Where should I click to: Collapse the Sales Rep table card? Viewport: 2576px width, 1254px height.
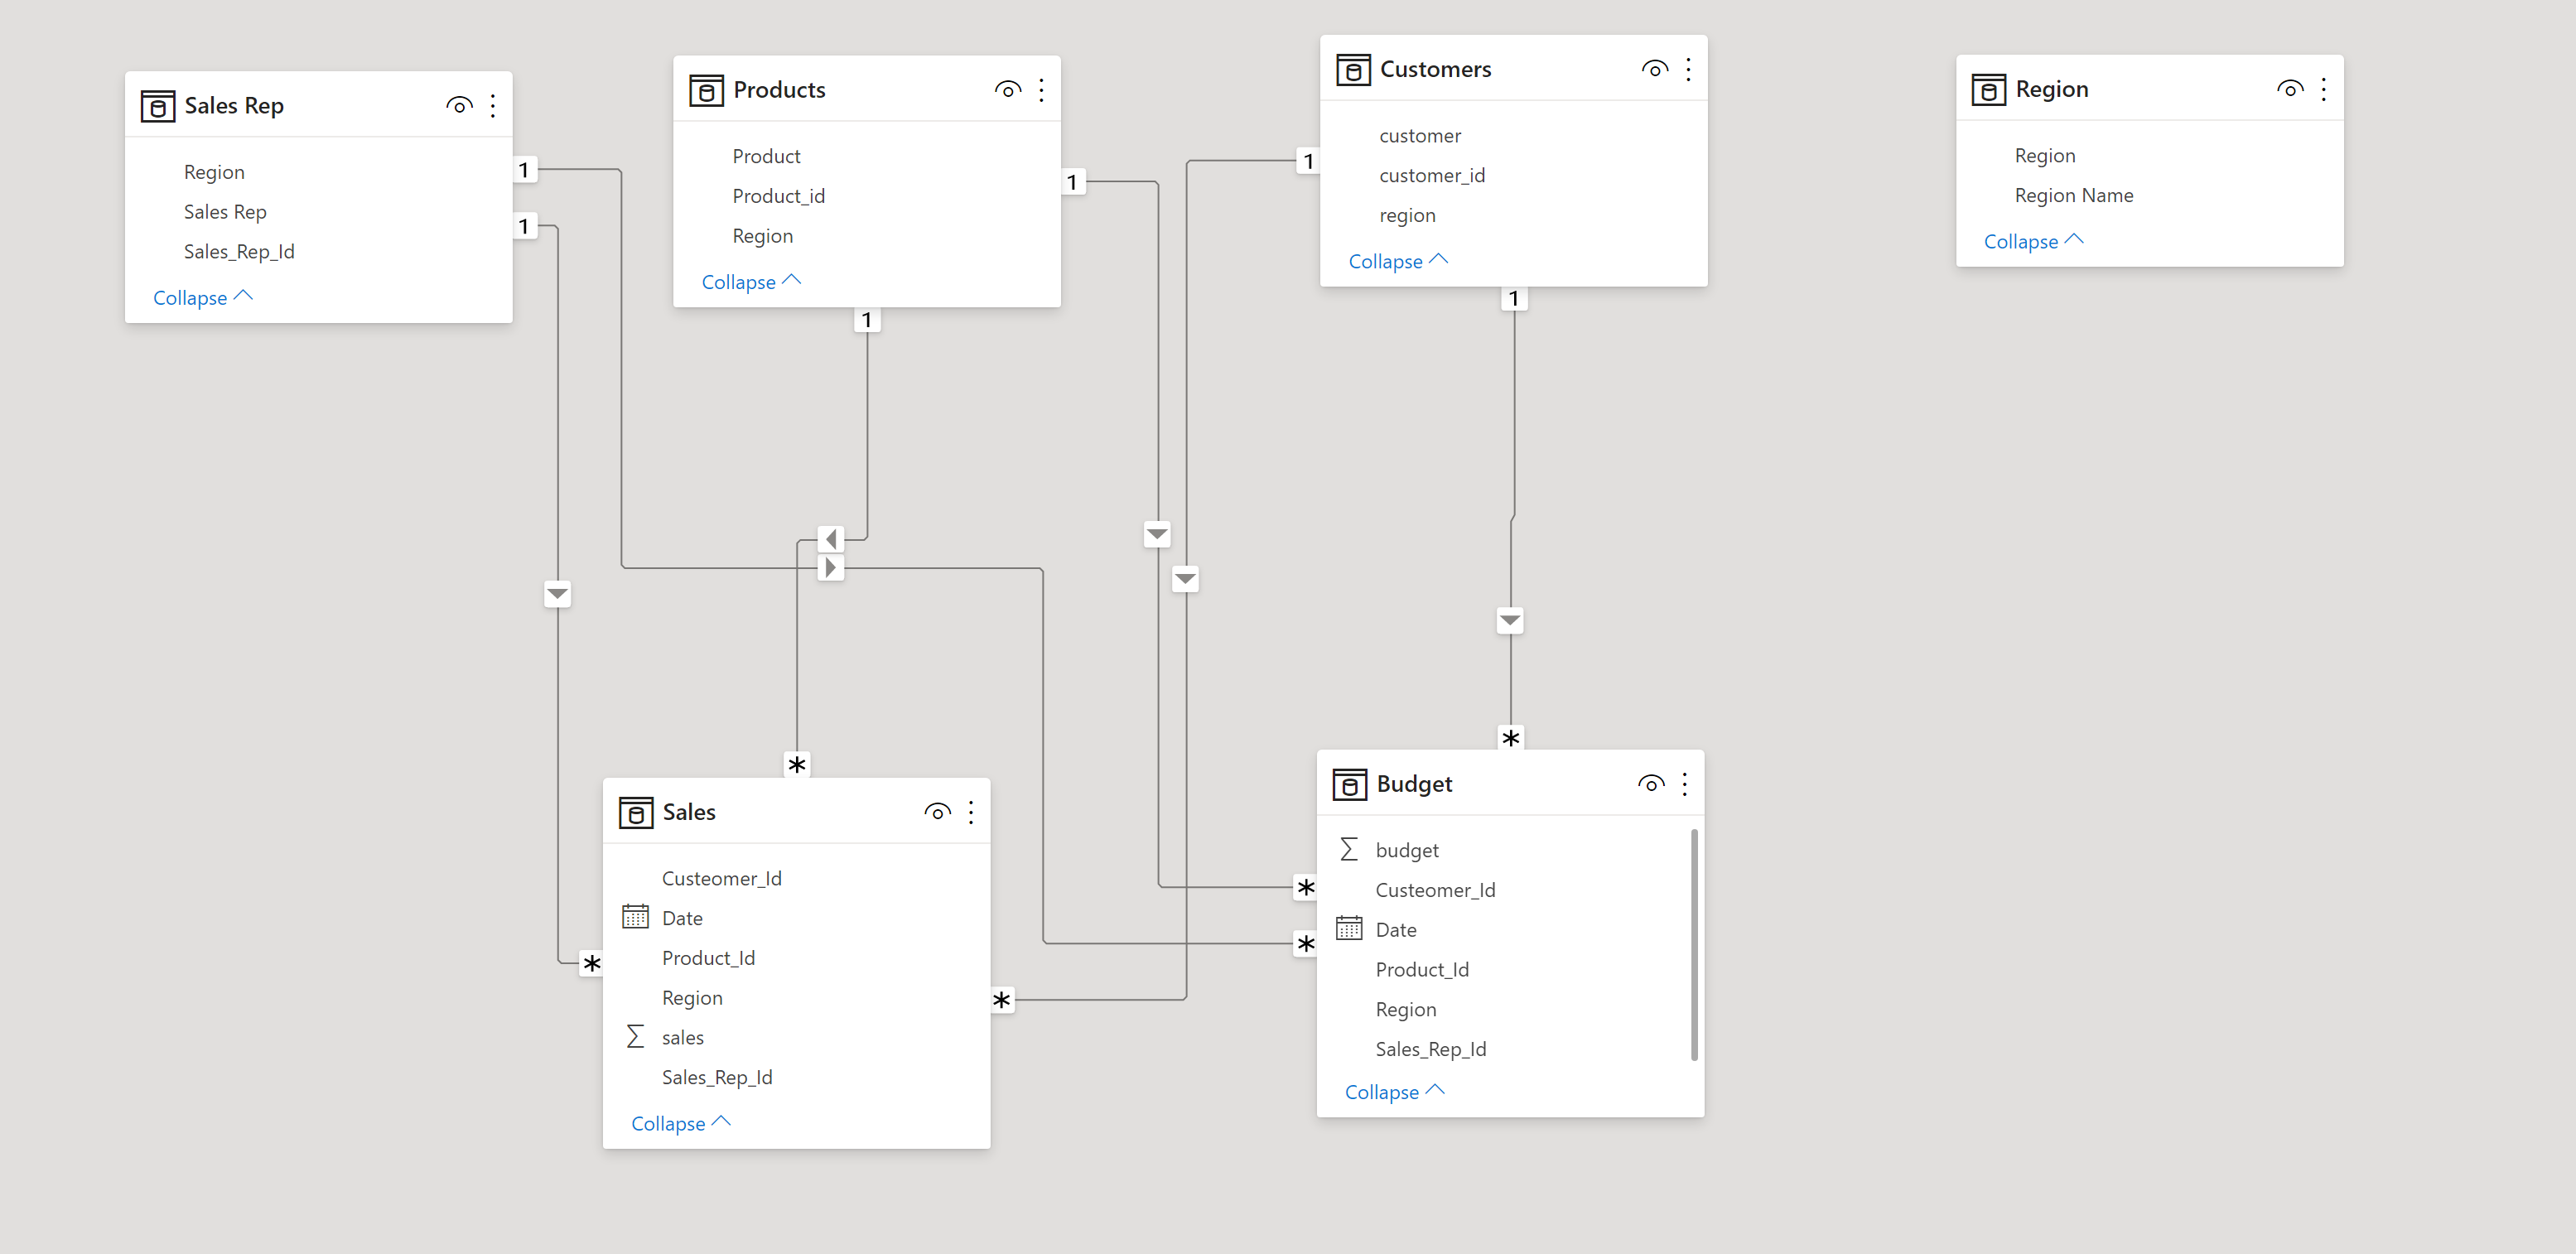click(x=203, y=298)
